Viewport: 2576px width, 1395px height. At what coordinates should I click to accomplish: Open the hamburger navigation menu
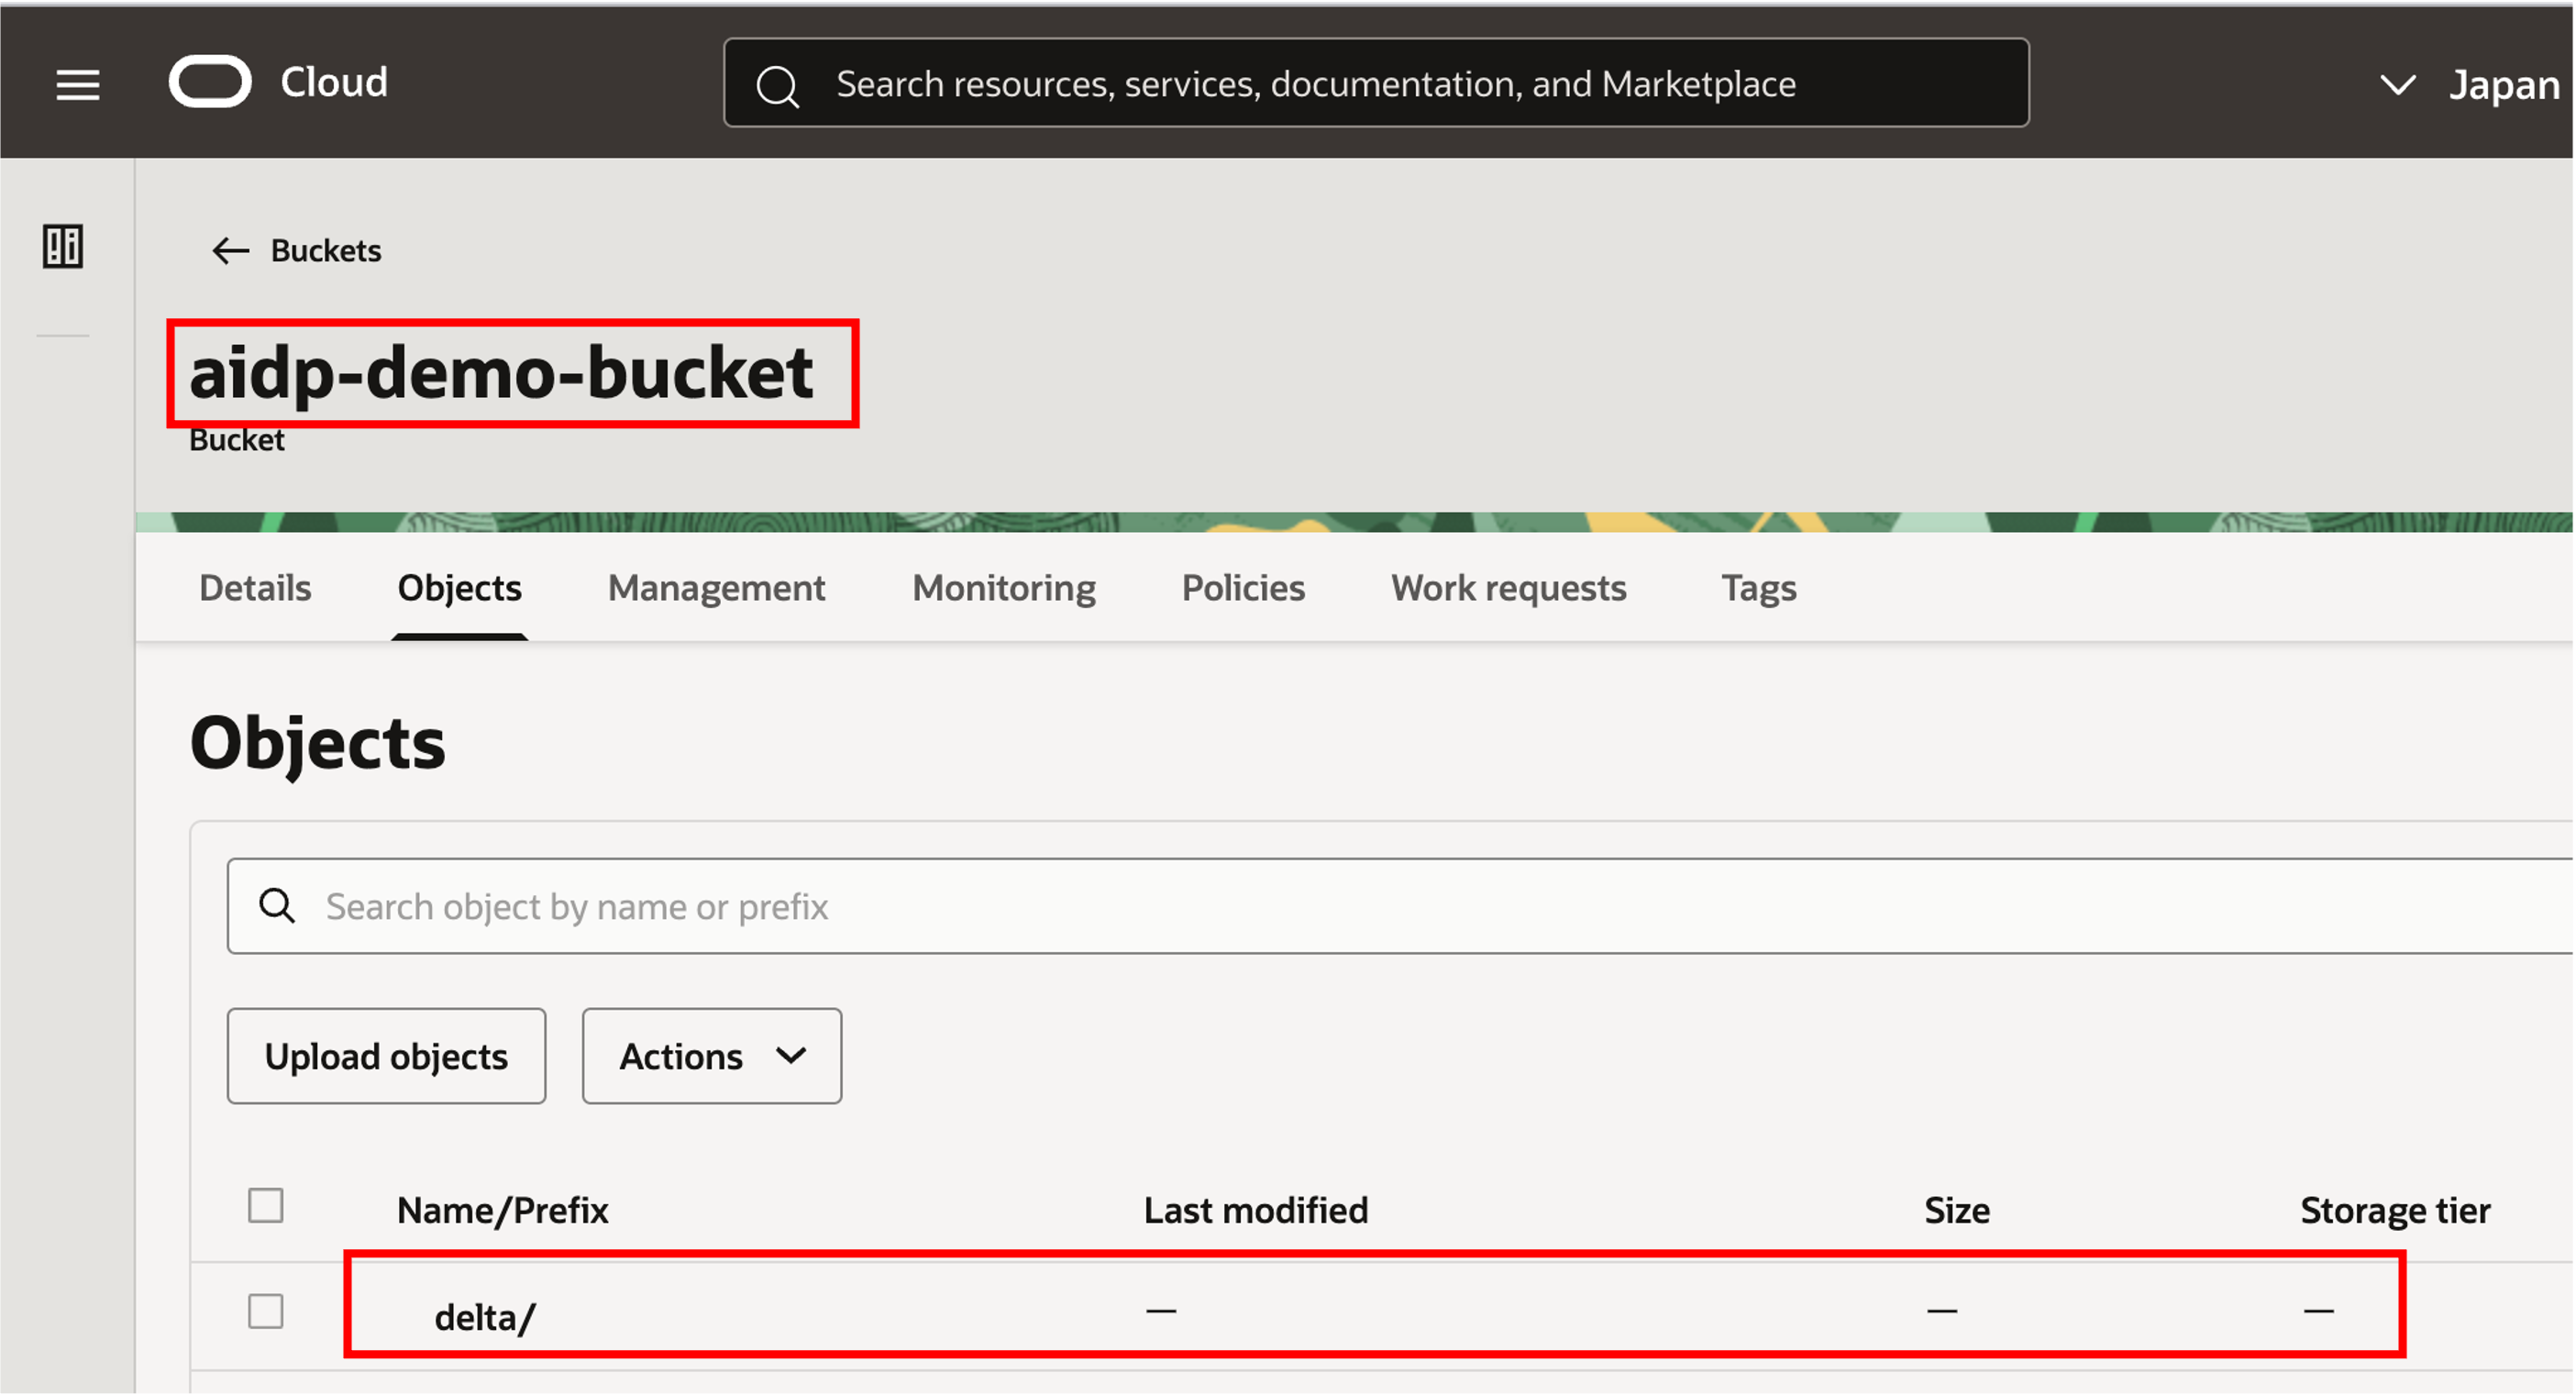click(77, 85)
